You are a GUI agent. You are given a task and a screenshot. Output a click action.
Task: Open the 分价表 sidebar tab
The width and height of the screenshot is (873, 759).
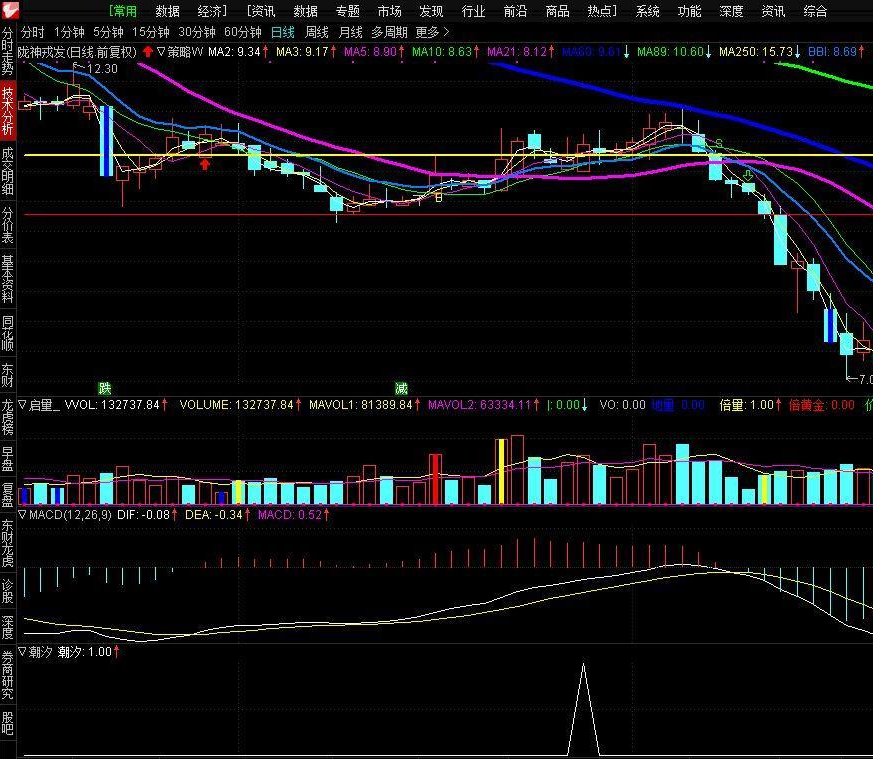(8, 225)
